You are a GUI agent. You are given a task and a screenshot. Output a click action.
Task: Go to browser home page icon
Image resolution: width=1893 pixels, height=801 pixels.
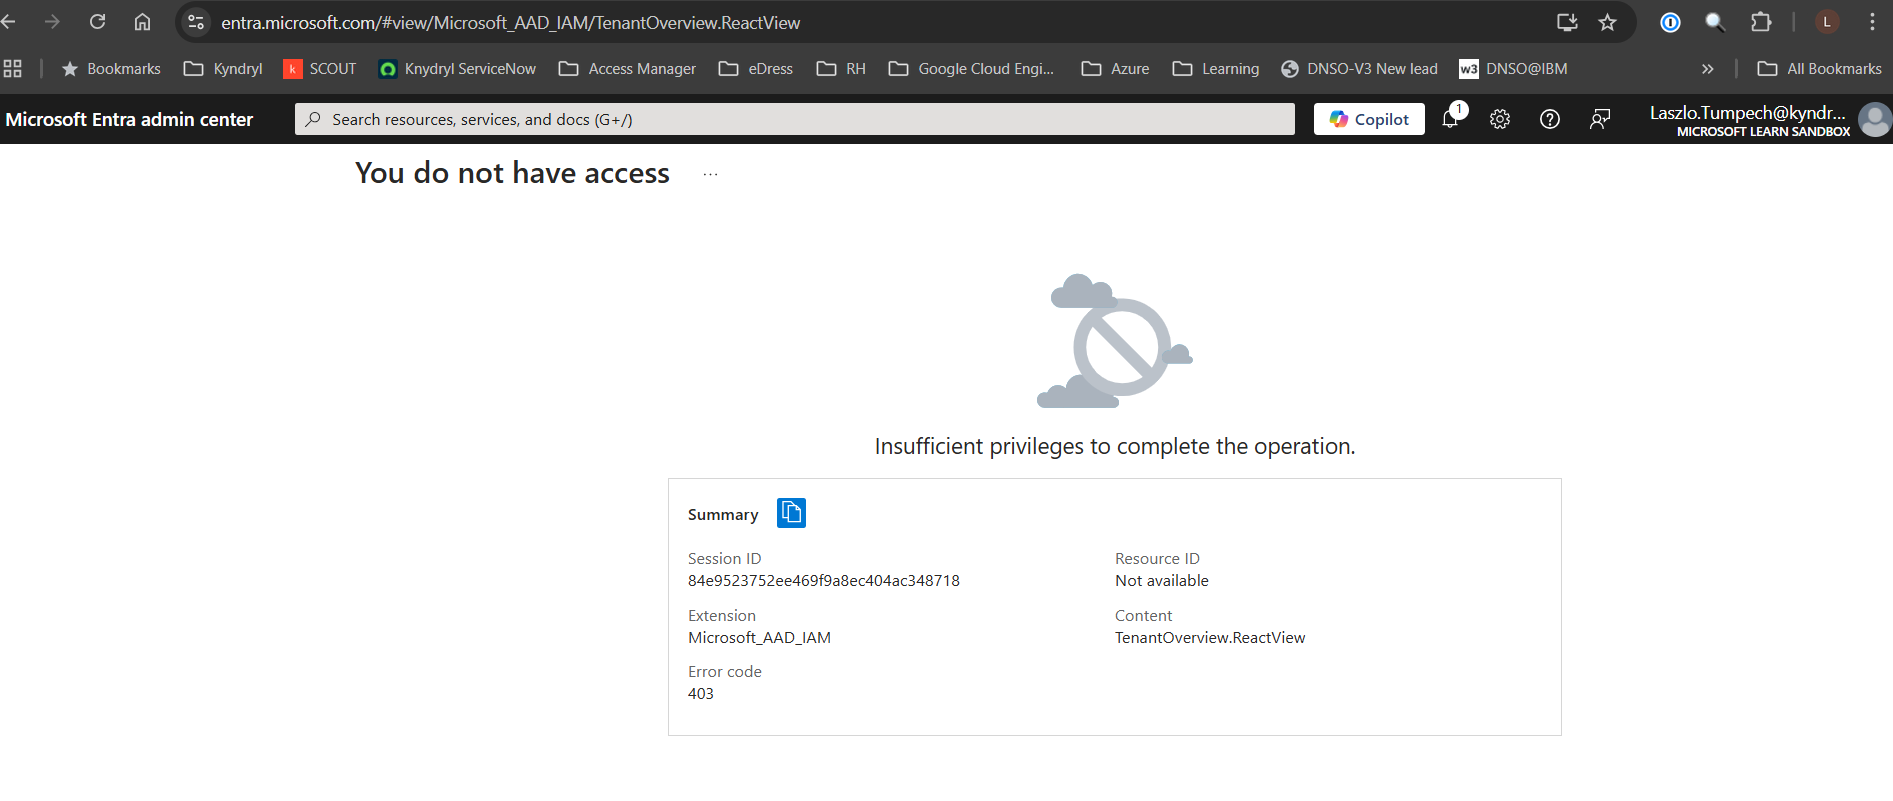[142, 22]
